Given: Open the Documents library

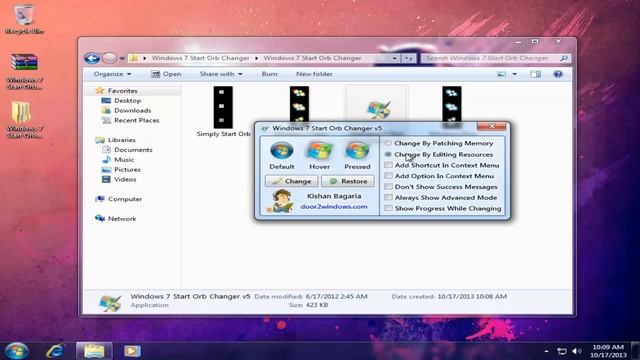Looking at the screenshot, I should 133,150.
